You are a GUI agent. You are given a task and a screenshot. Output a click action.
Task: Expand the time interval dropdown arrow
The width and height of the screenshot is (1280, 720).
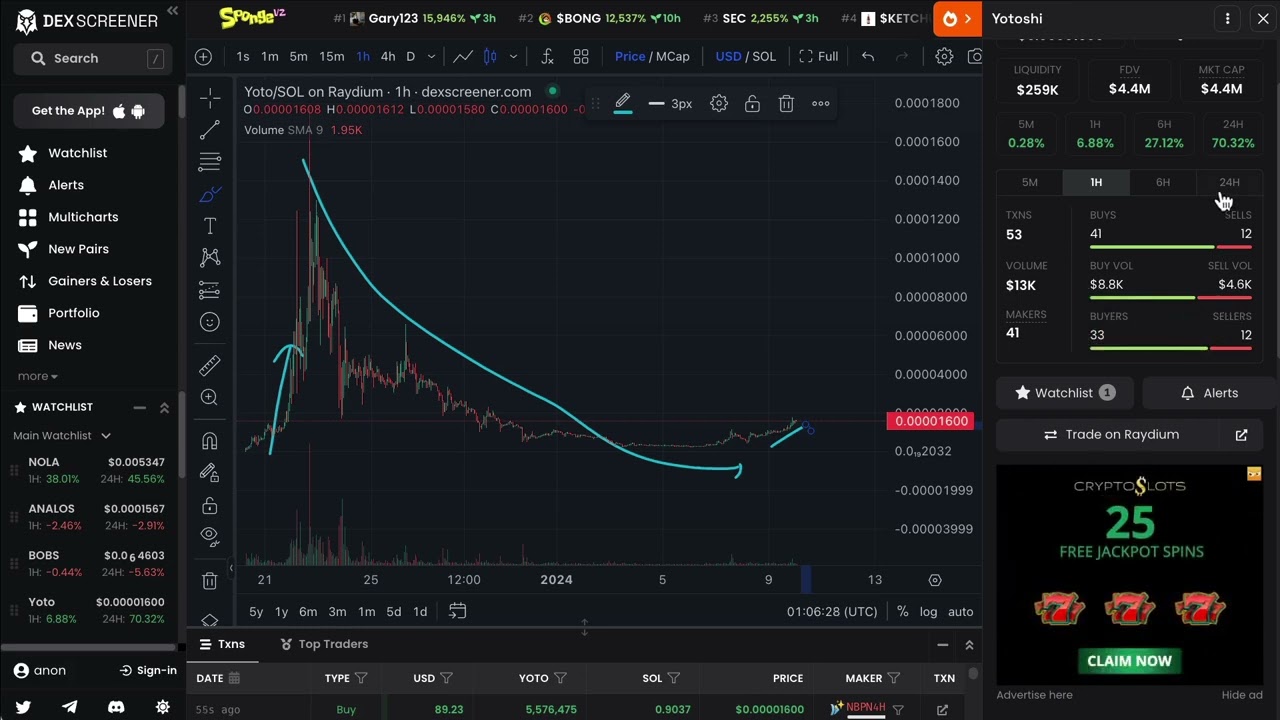click(x=431, y=57)
